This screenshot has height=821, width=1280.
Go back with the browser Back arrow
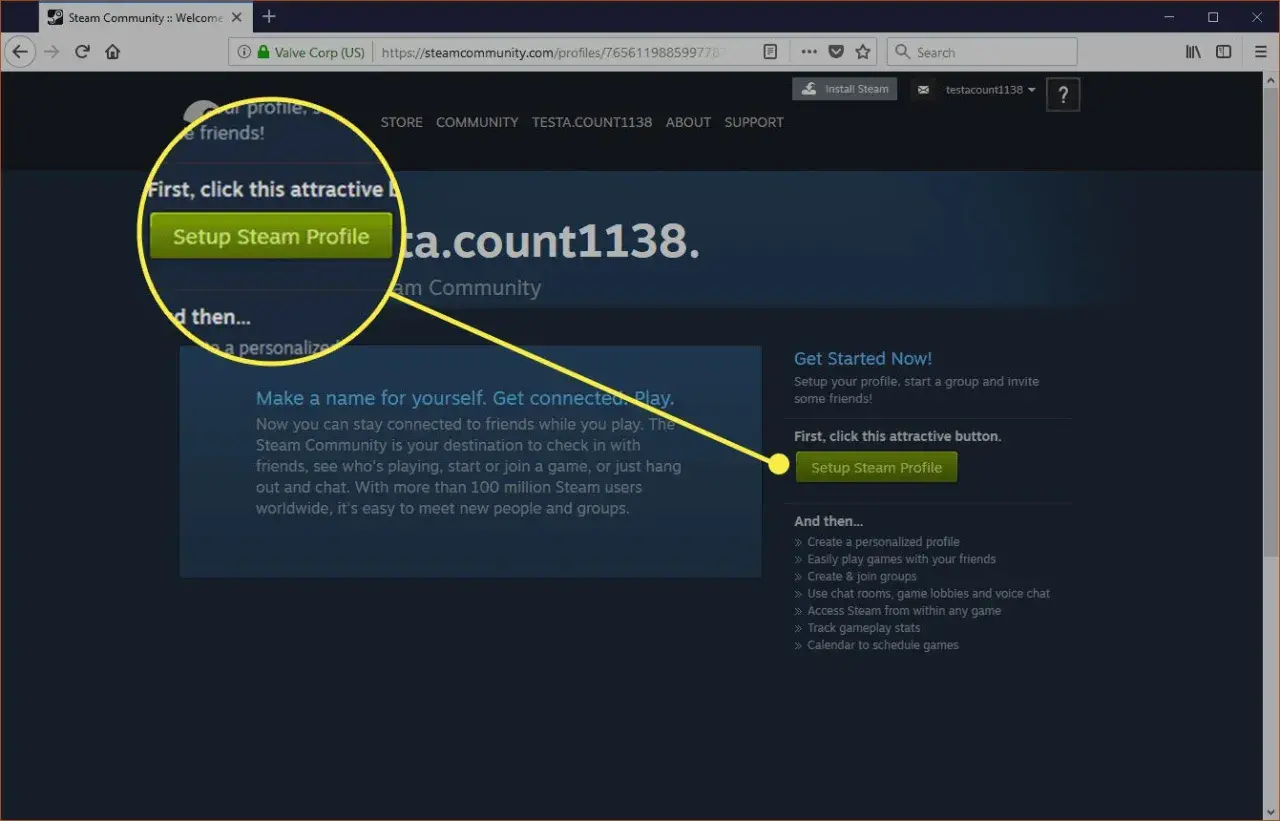[x=21, y=52]
